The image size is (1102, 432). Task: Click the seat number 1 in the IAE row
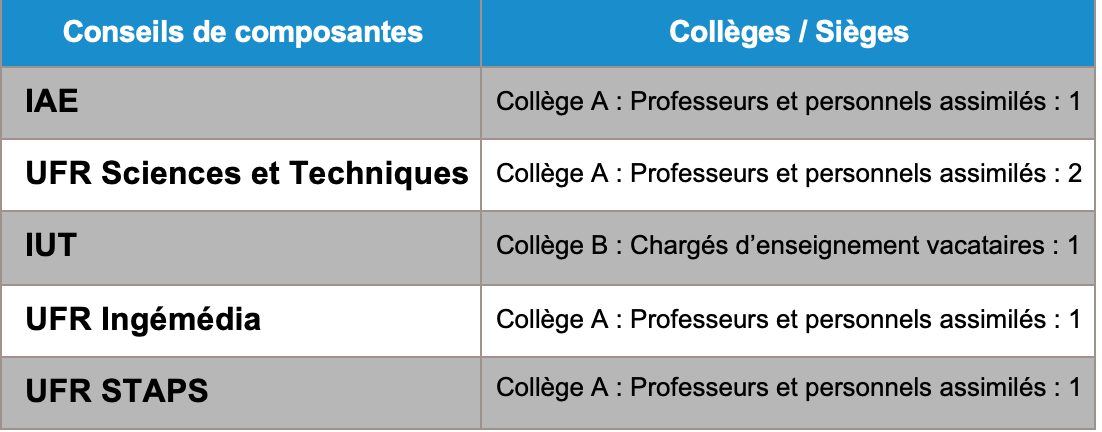point(1074,102)
